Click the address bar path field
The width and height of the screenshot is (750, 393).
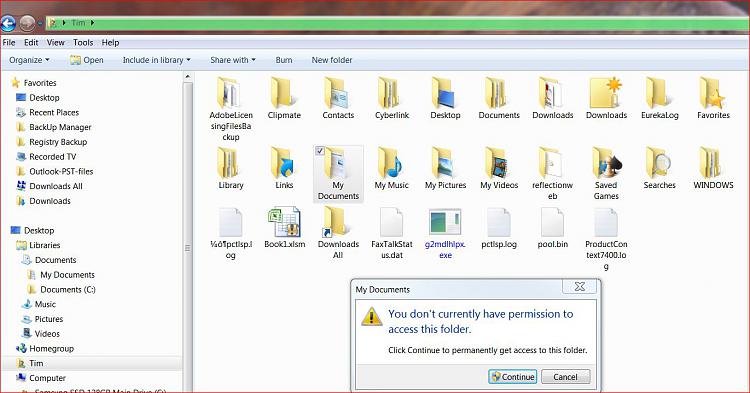[397, 23]
